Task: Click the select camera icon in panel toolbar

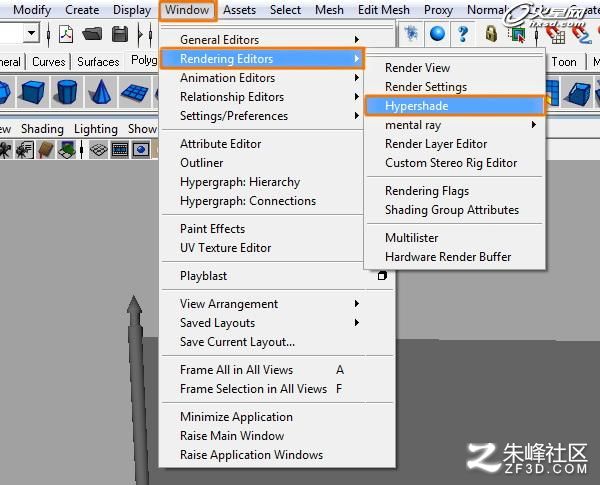Action: [5, 150]
